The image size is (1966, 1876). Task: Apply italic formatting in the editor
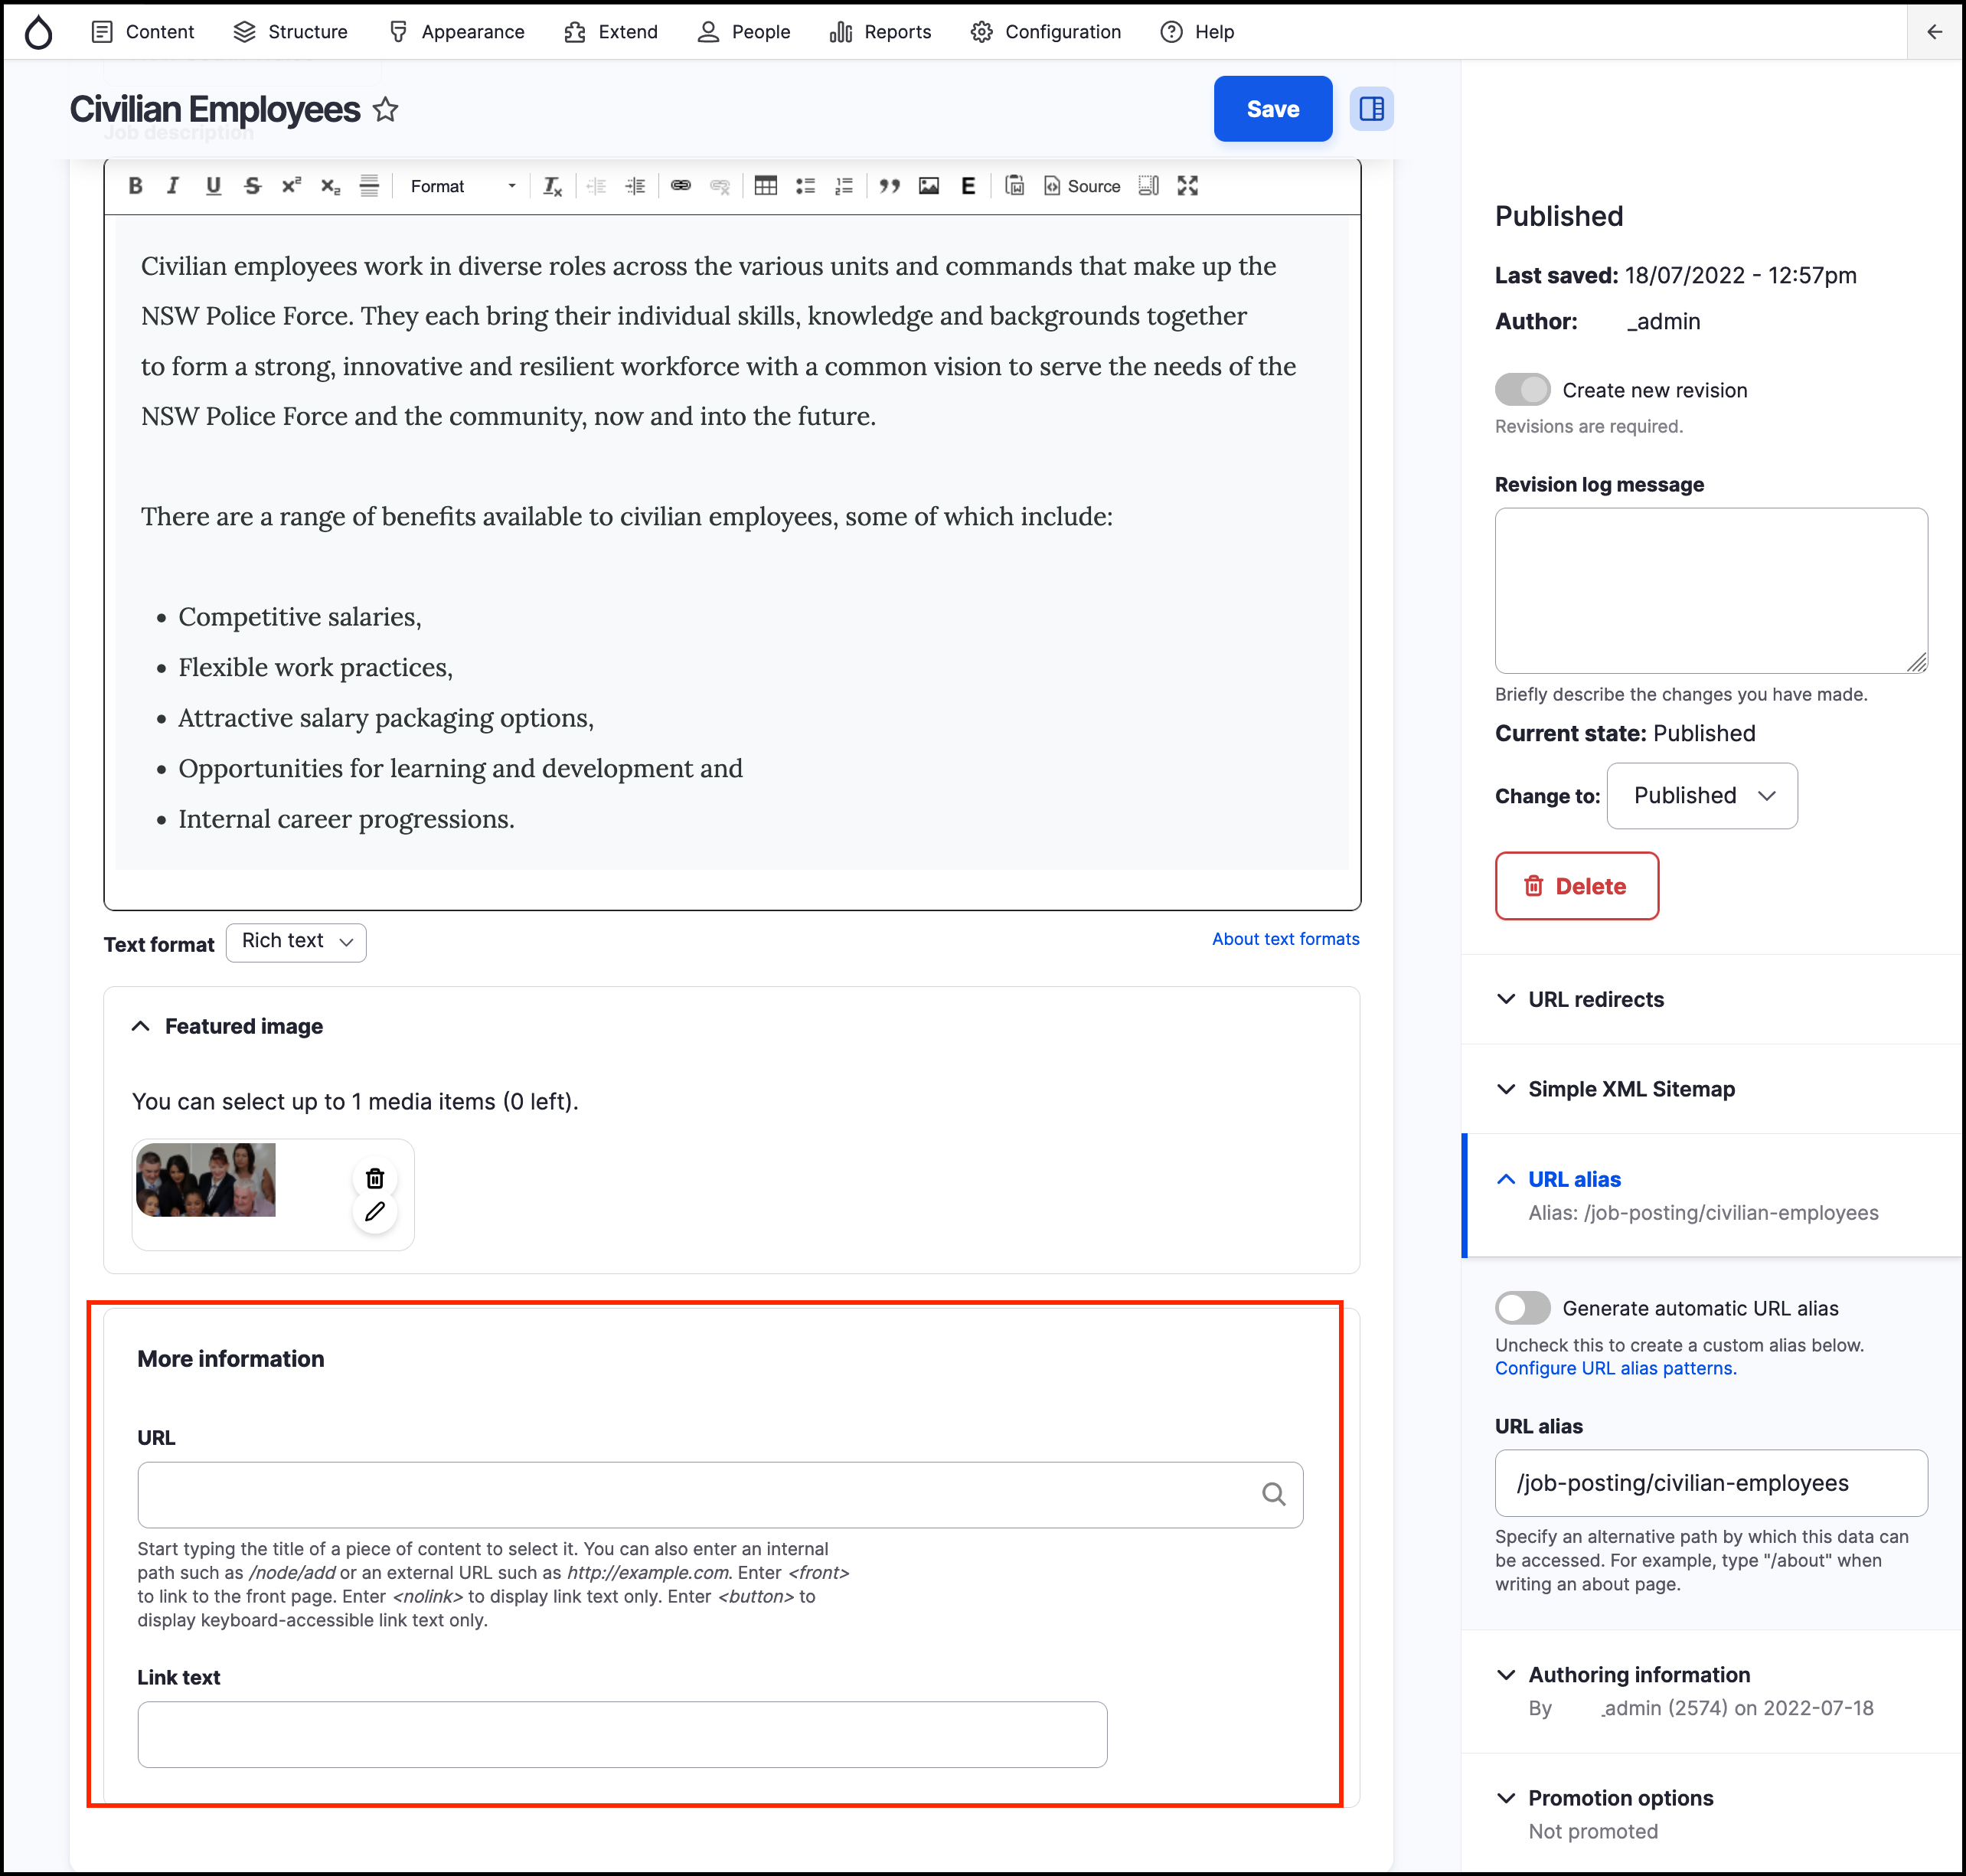pos(173,186)
